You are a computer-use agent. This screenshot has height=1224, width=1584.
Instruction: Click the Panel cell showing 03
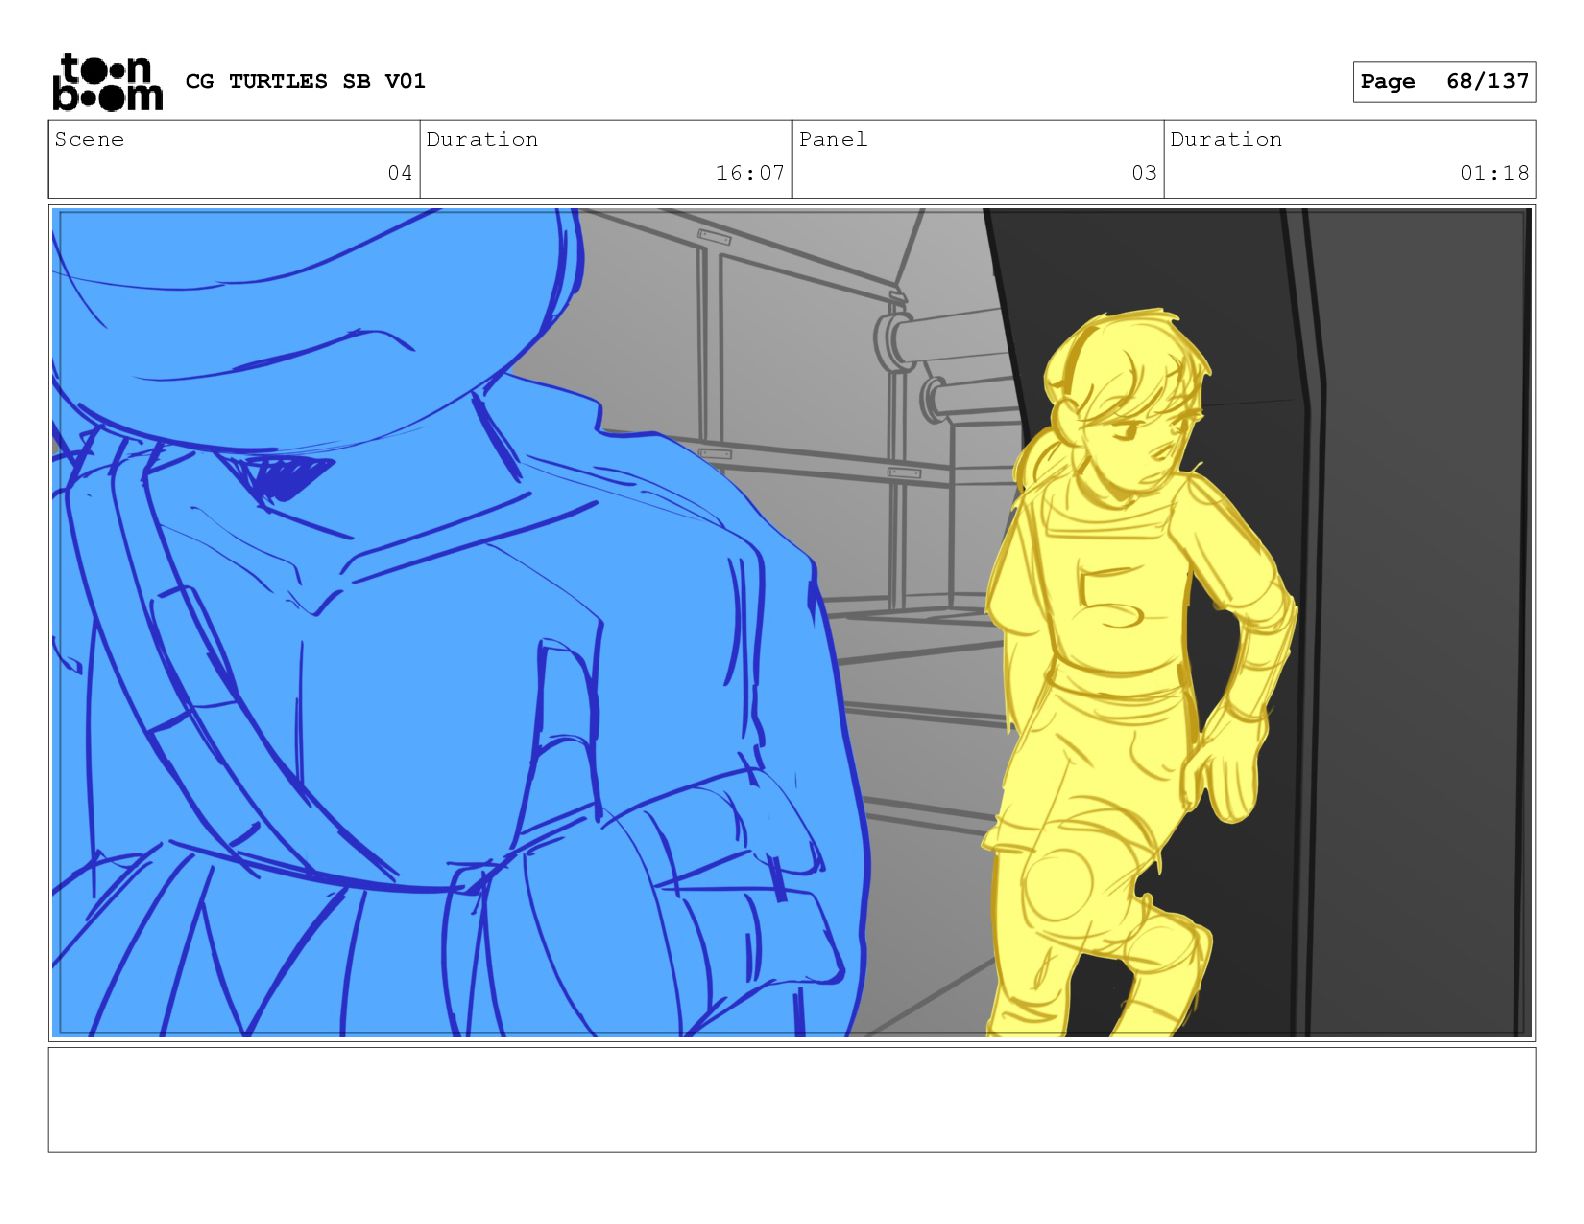click(978, 159)
